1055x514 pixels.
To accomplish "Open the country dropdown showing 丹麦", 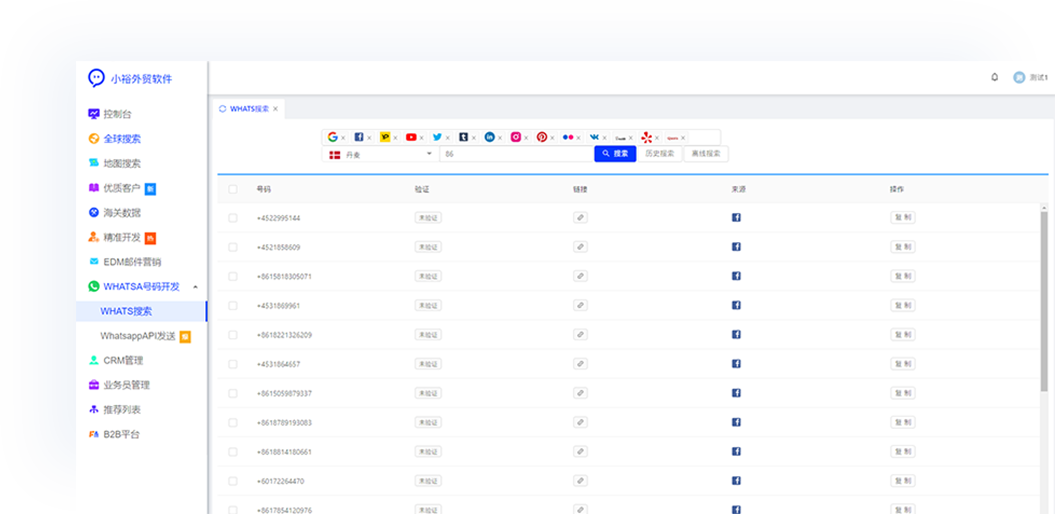I will click(380, 154).
